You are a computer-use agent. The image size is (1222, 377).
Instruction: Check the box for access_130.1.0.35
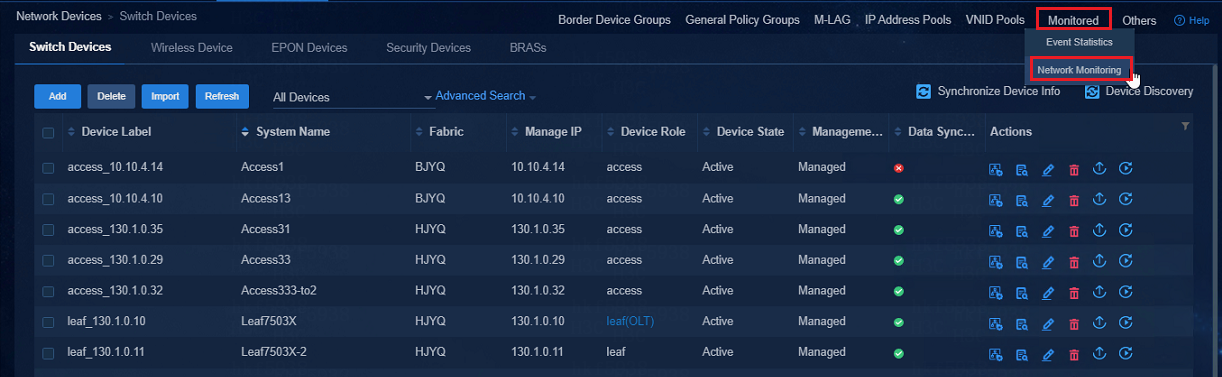48,230
